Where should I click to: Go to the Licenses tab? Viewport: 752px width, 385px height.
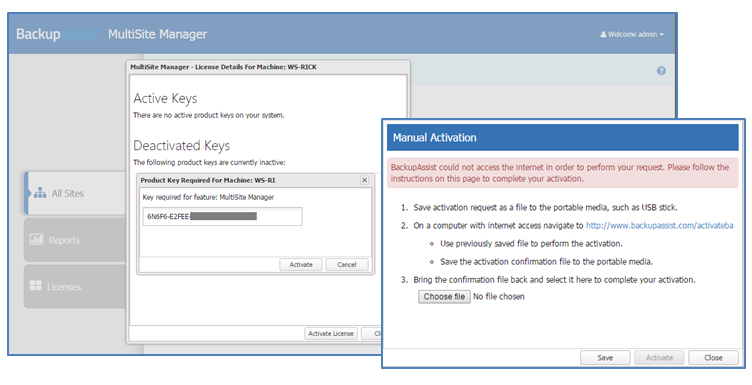coord(75,286)
